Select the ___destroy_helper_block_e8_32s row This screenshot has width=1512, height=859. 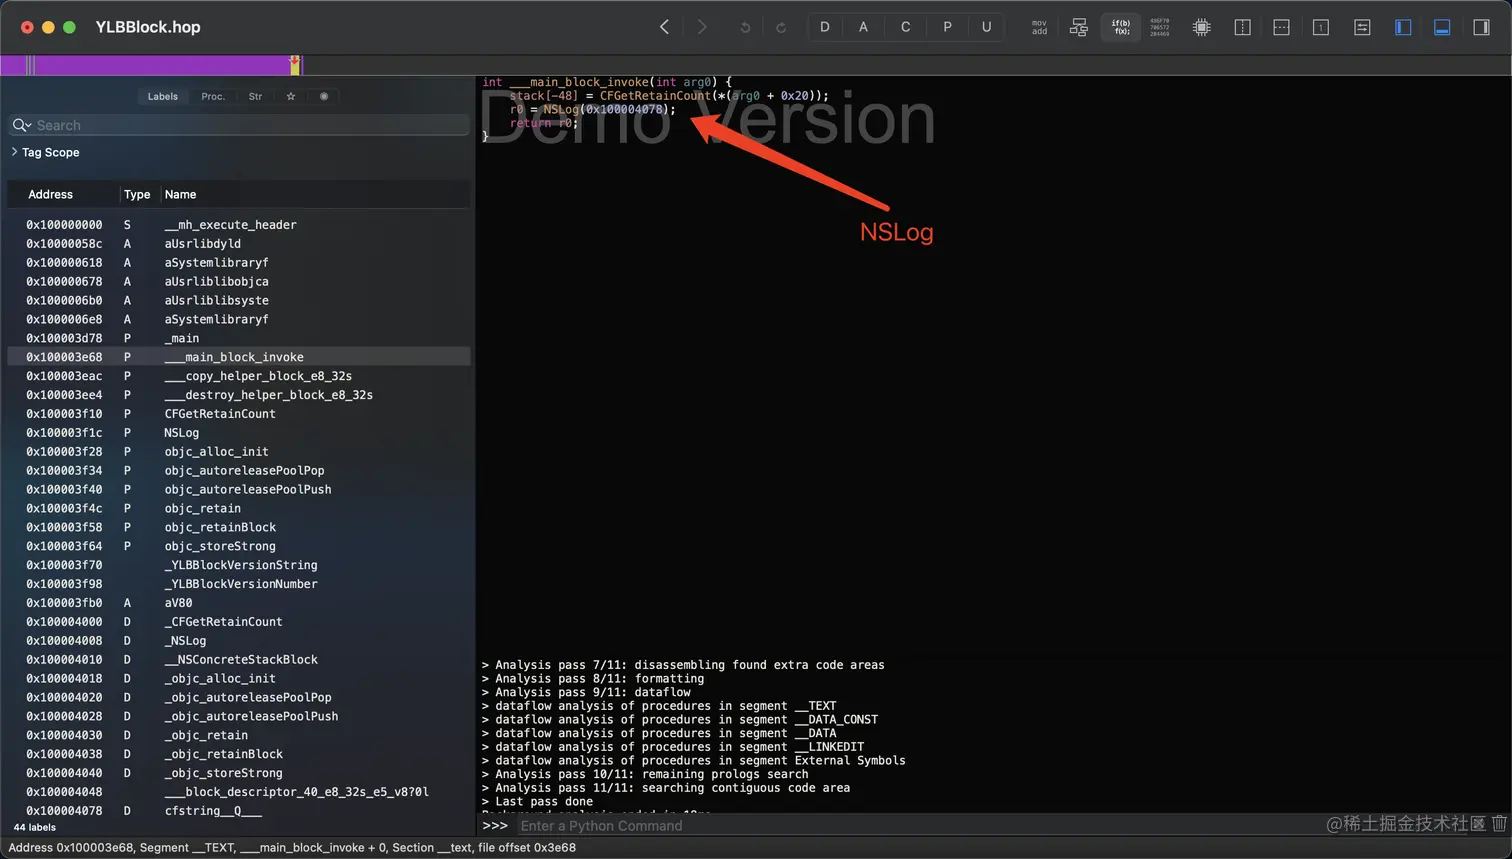tap(239, 395)
